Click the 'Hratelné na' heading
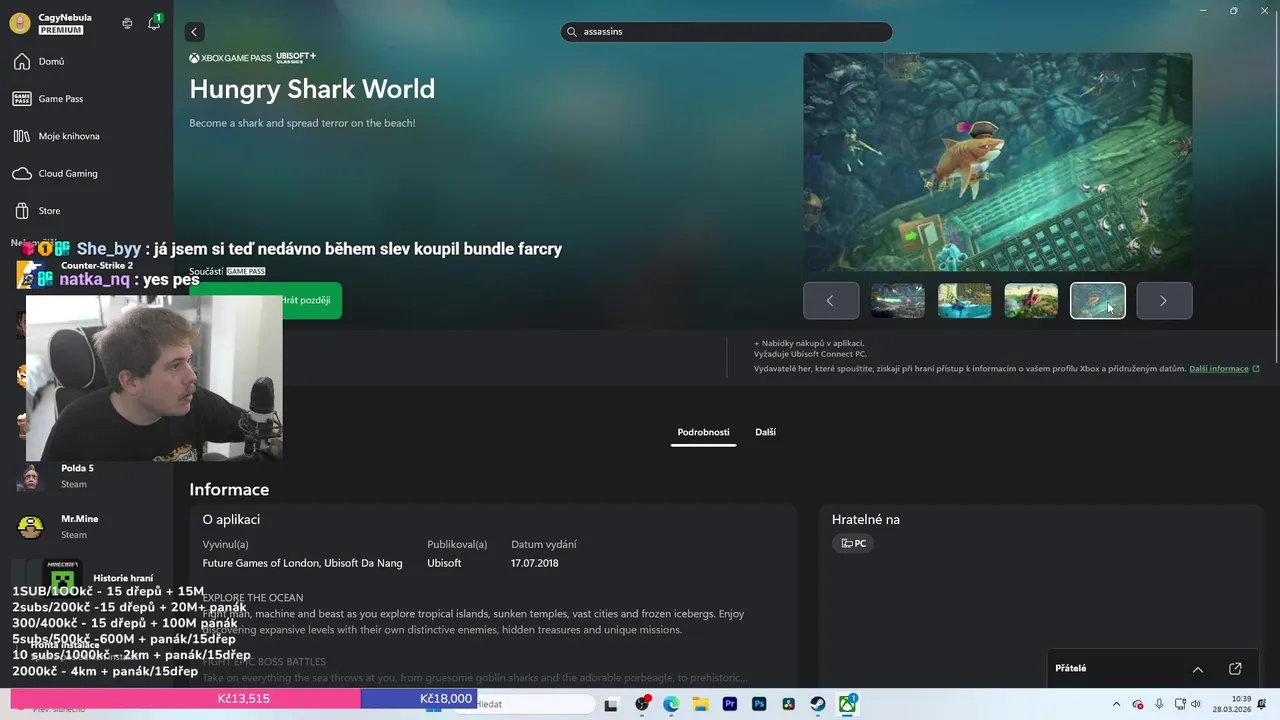1280x720 pixels. coord(866,520)
